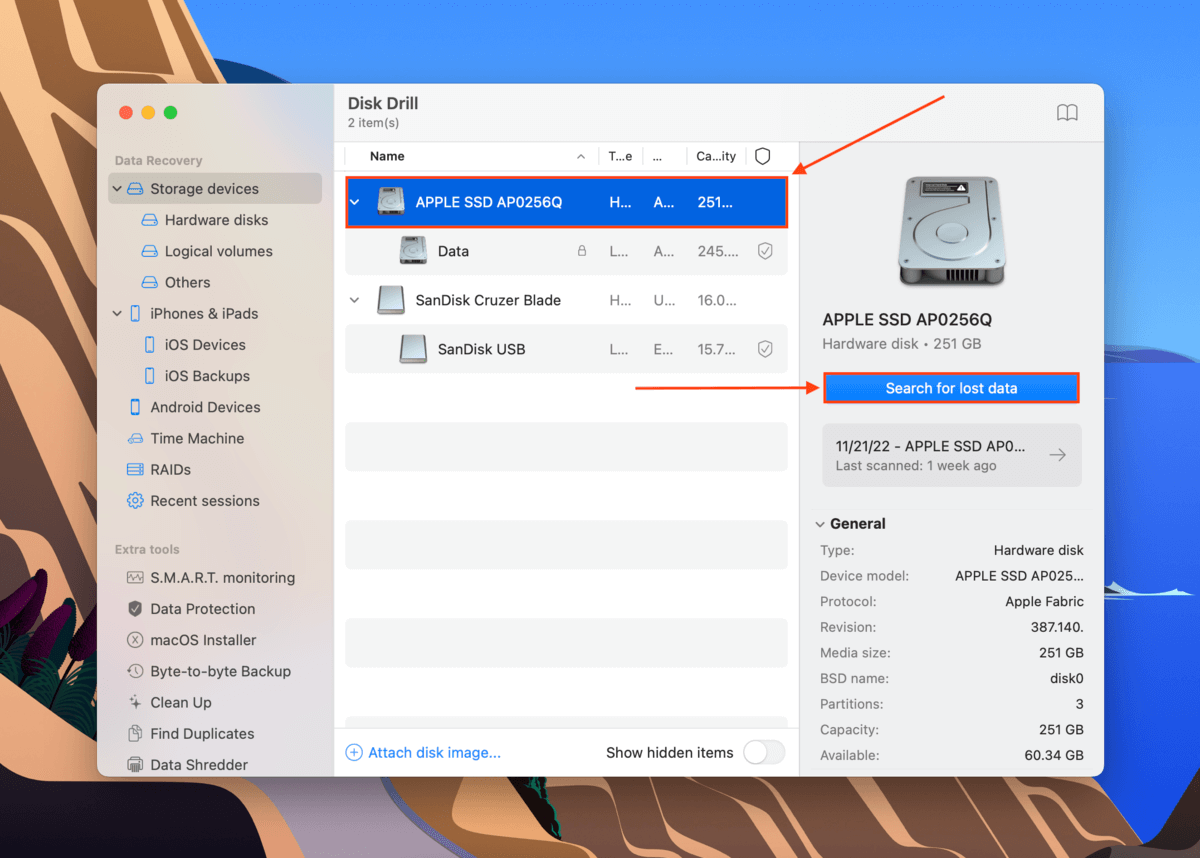Click the Byte-to-byte Backup icon
This screenshot has width=1200, height=858.
click(x=135, y=671)
